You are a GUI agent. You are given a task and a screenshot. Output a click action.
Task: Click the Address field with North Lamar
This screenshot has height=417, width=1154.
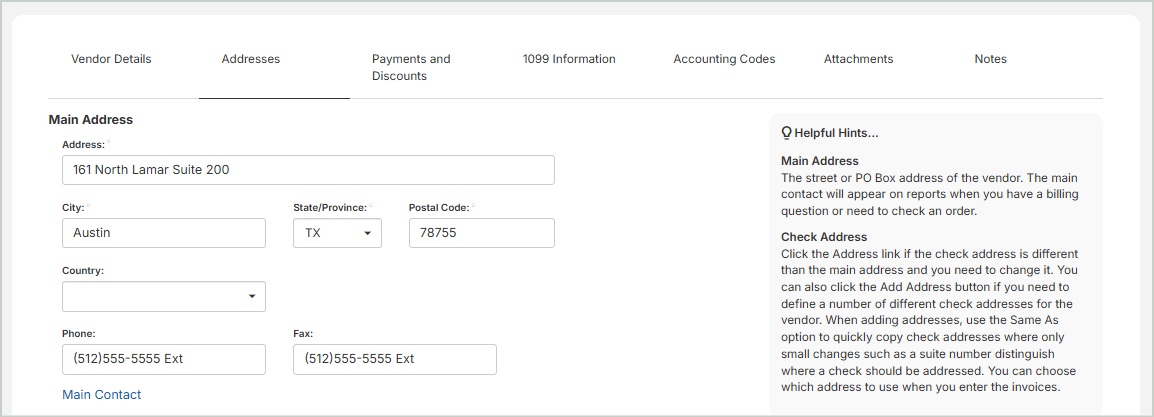click(x=308, y=170)
